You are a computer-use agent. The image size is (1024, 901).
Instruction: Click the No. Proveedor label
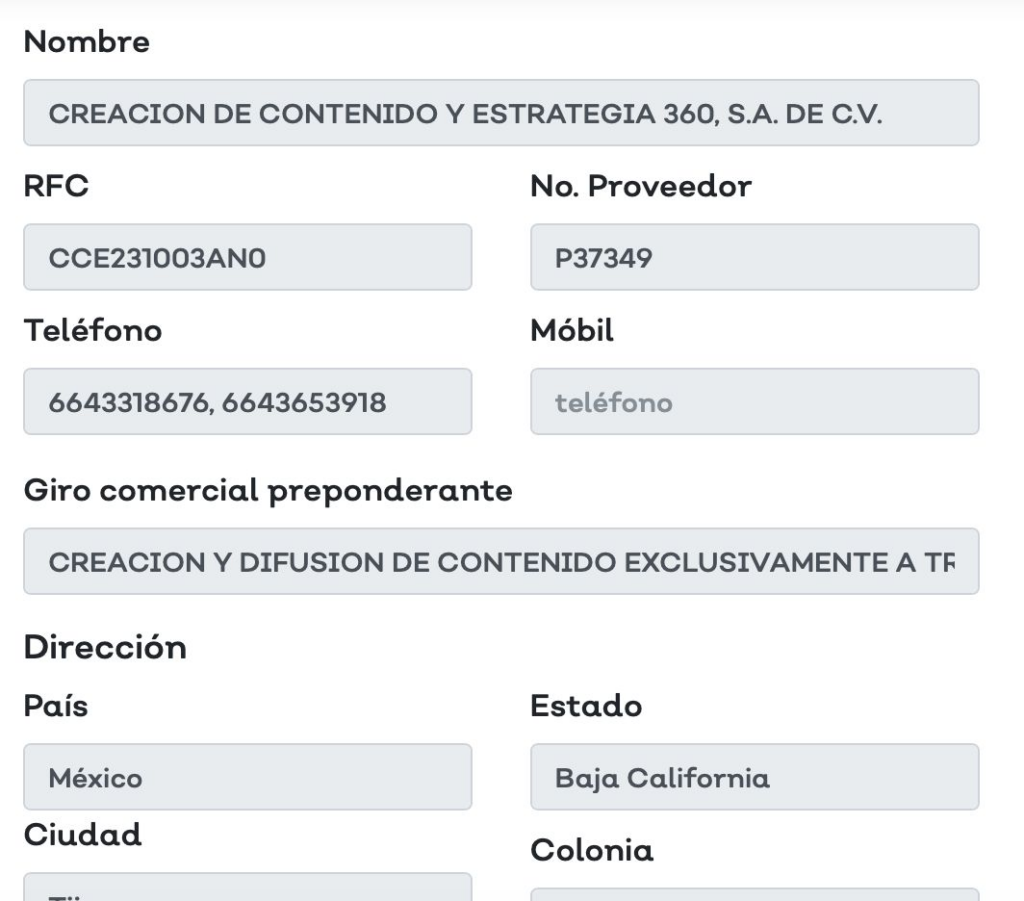coord(640,187)
